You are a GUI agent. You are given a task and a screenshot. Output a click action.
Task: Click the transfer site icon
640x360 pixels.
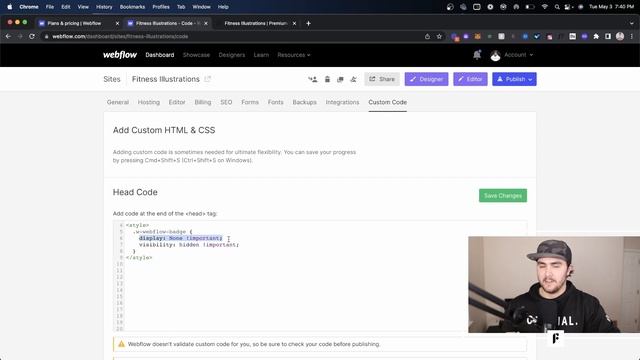pyautogui.click(x=353, y=79)
